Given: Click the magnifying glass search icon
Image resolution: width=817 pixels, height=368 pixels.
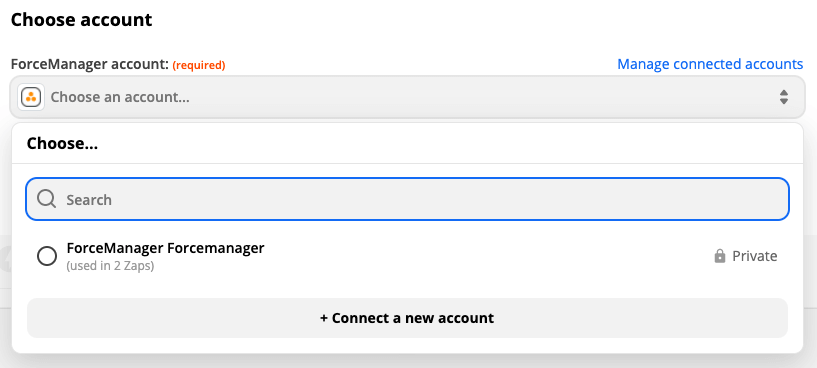Looking at the screenshot, I should [x=46, y=199].
